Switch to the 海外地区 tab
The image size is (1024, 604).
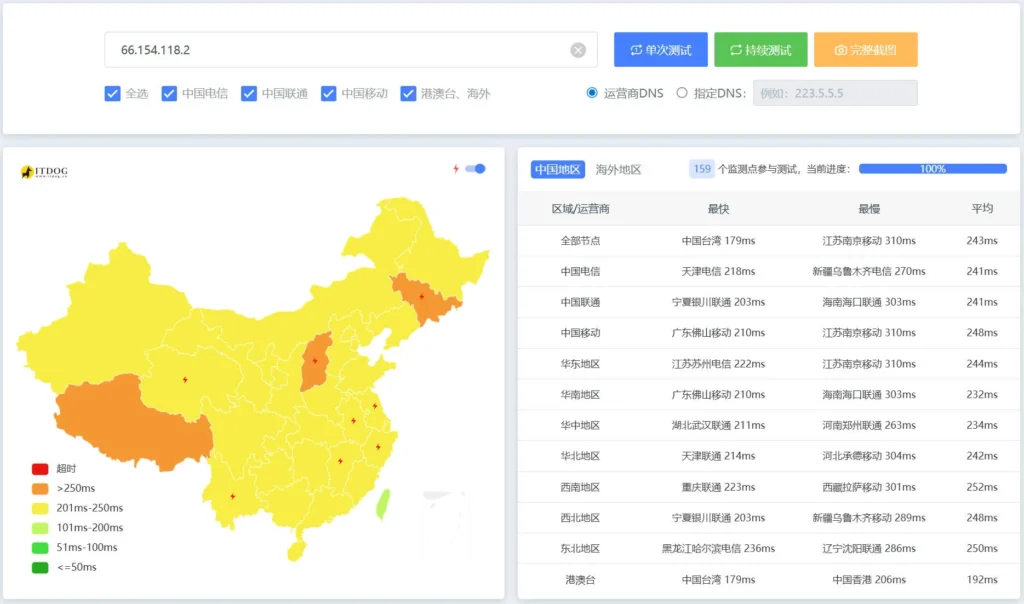[618, 169]
